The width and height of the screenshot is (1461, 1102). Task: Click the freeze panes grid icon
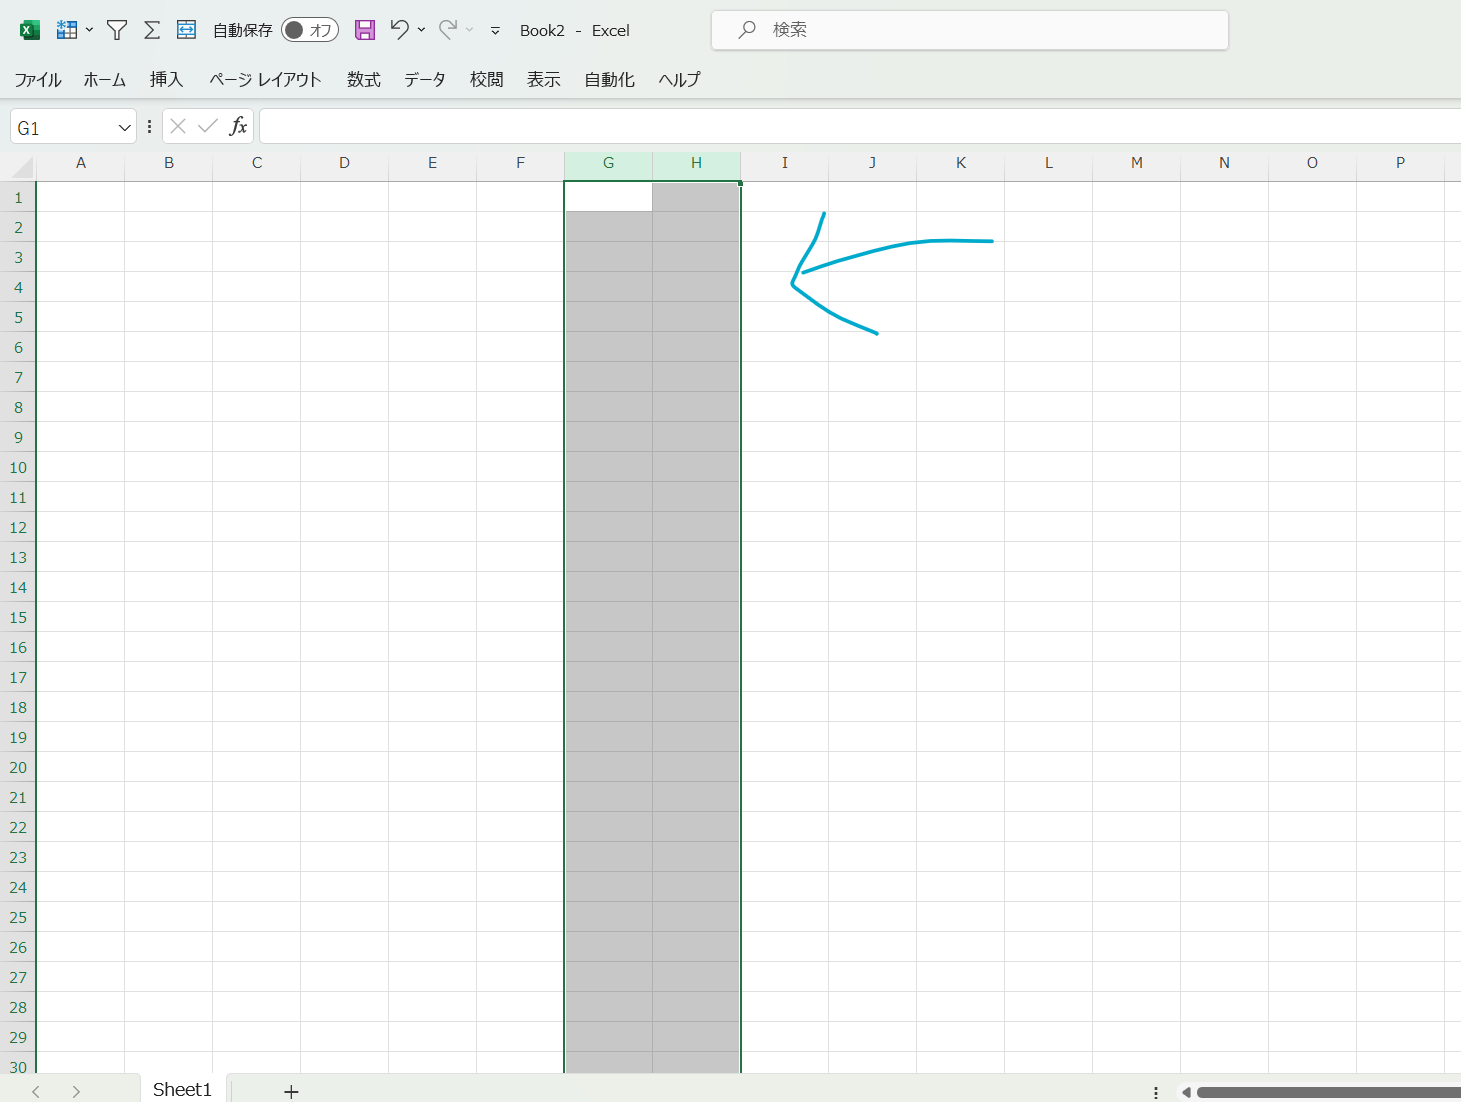[x=66, y=30]
